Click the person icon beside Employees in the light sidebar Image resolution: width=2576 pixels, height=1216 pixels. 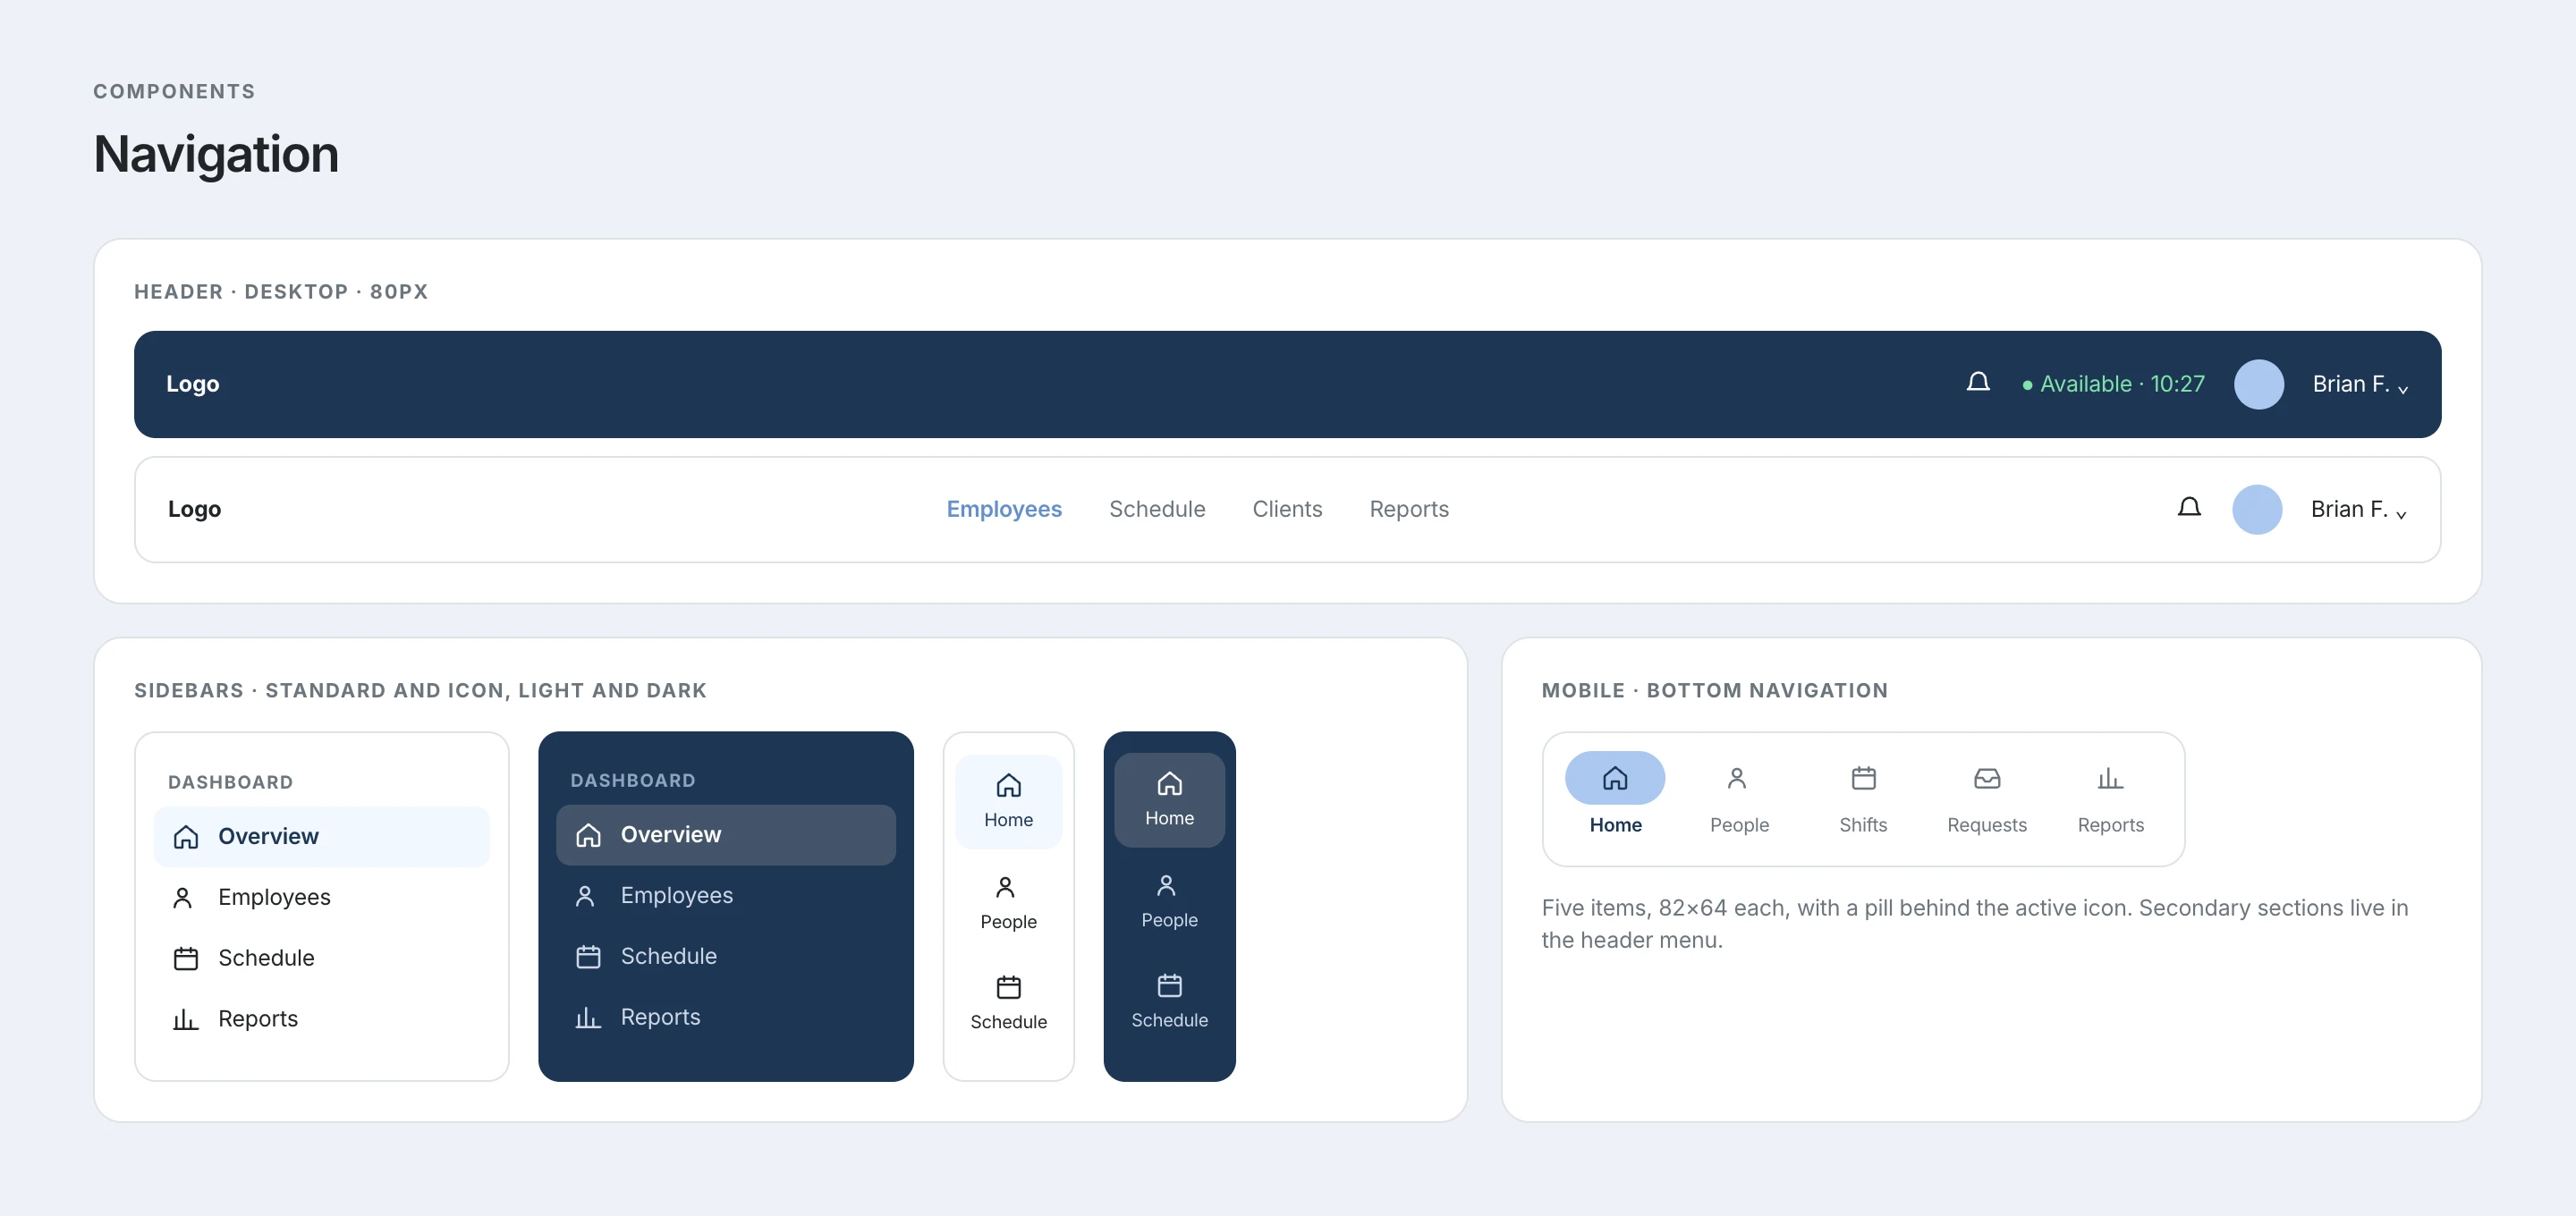click(x=183, y=897)
